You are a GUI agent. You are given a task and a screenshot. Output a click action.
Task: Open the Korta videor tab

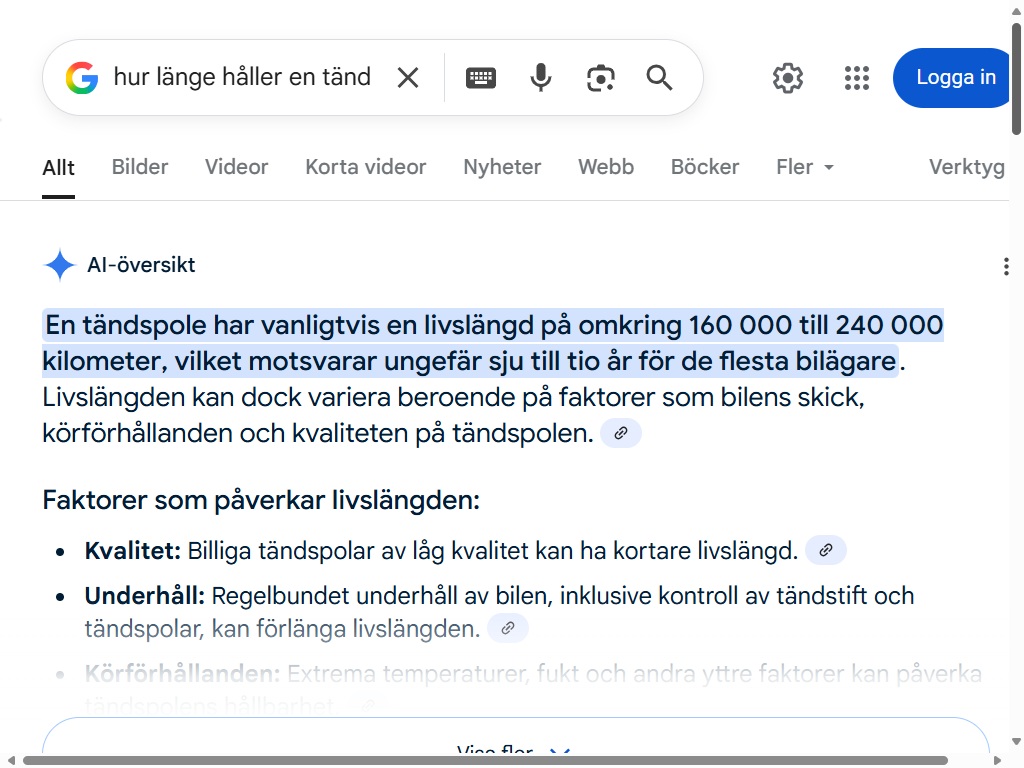coord(366,167)
